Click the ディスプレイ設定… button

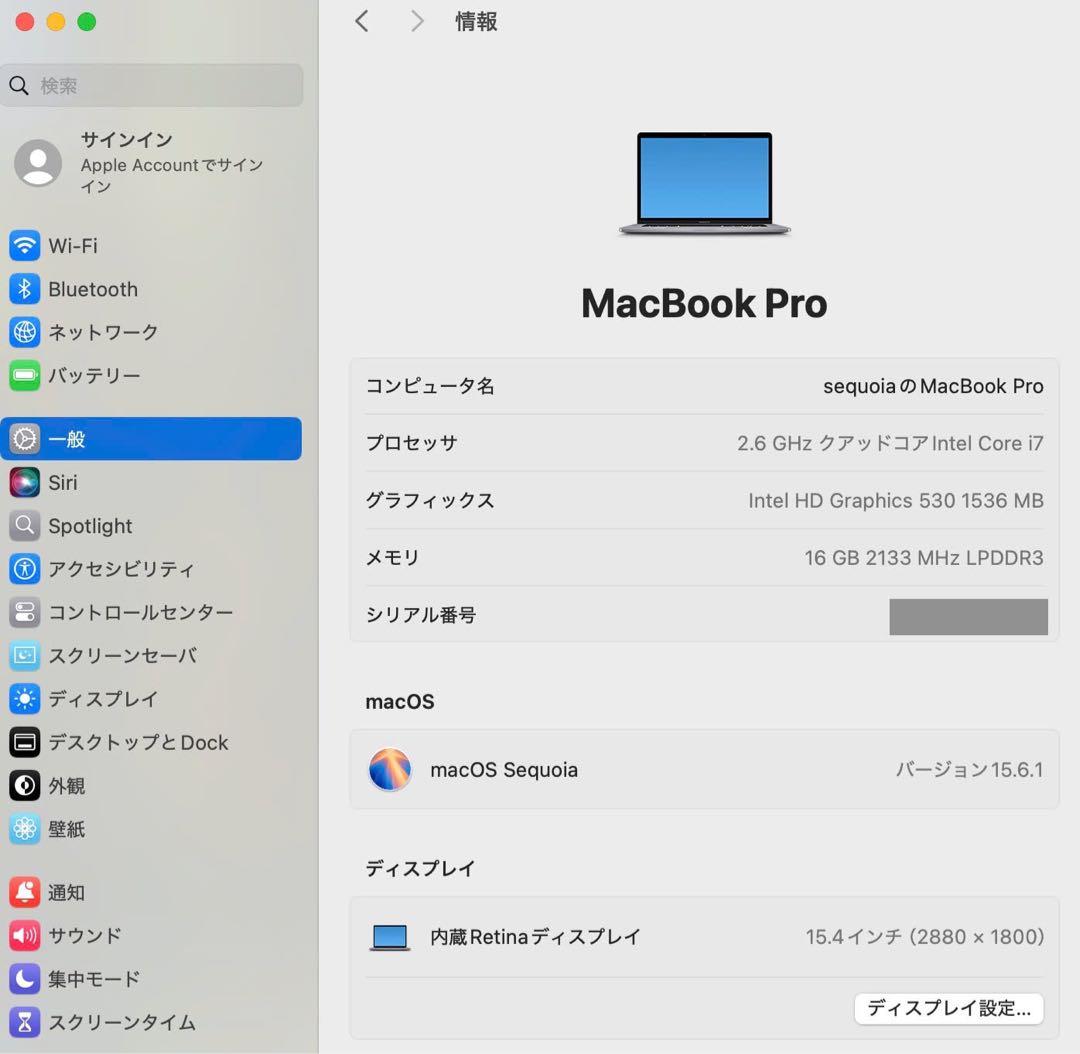click(948, 1008)
